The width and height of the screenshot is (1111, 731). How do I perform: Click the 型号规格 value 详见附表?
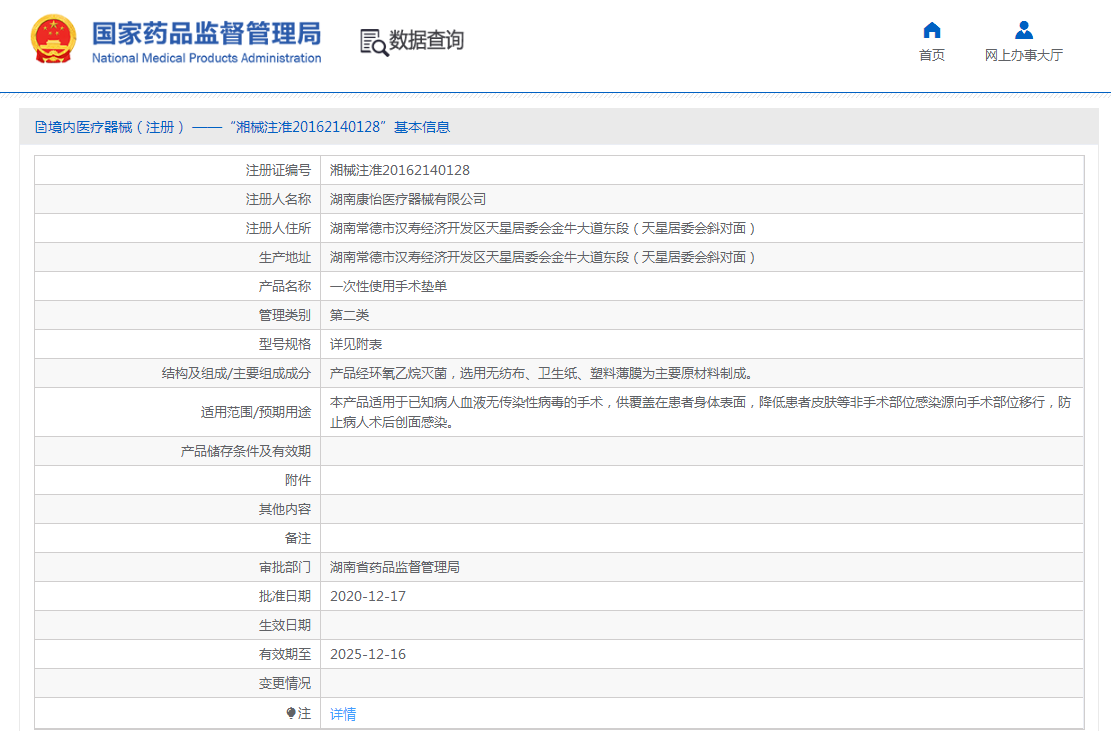tap(356, 344)
